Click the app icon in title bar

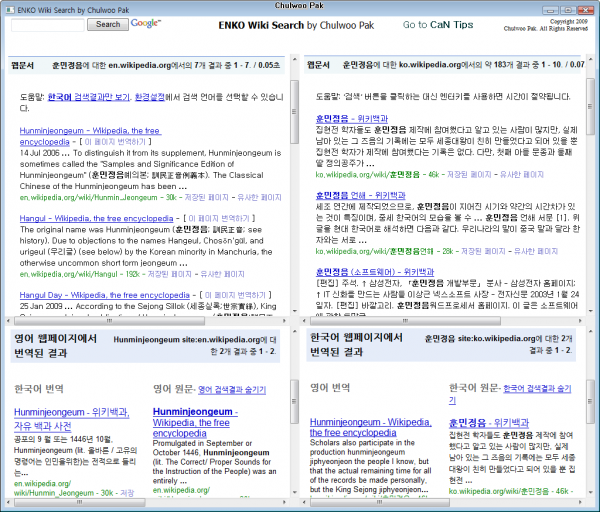(10, 10)
